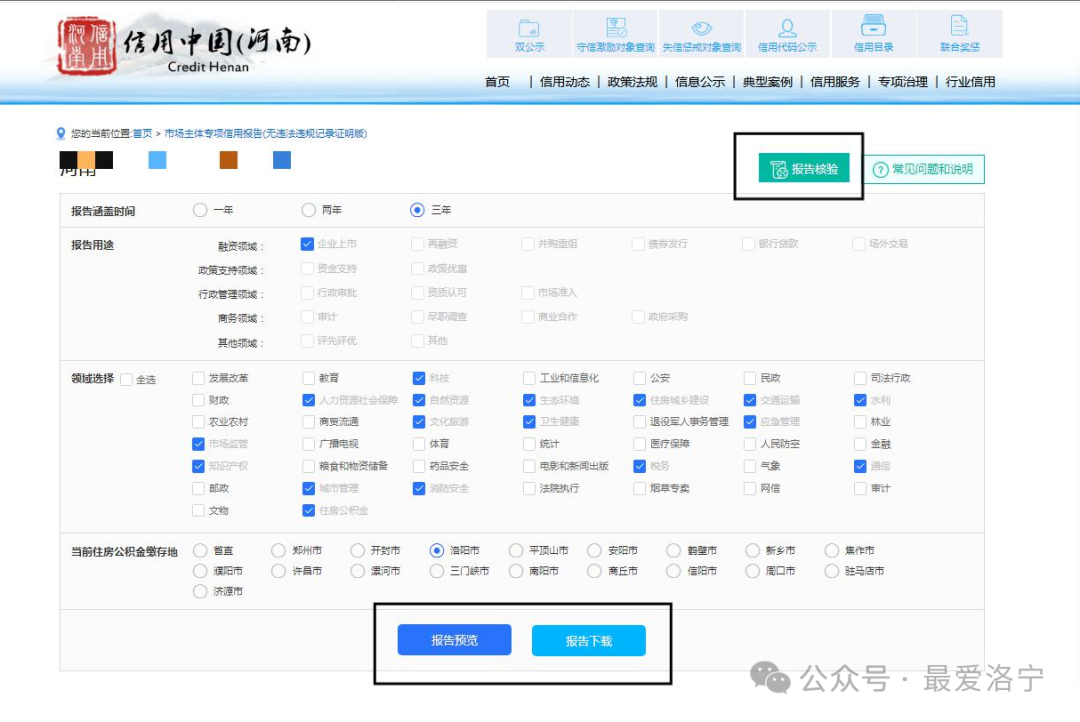Open the 行业信用 menu item
This screenshot has height=722, width=1080.
point(970,82)
